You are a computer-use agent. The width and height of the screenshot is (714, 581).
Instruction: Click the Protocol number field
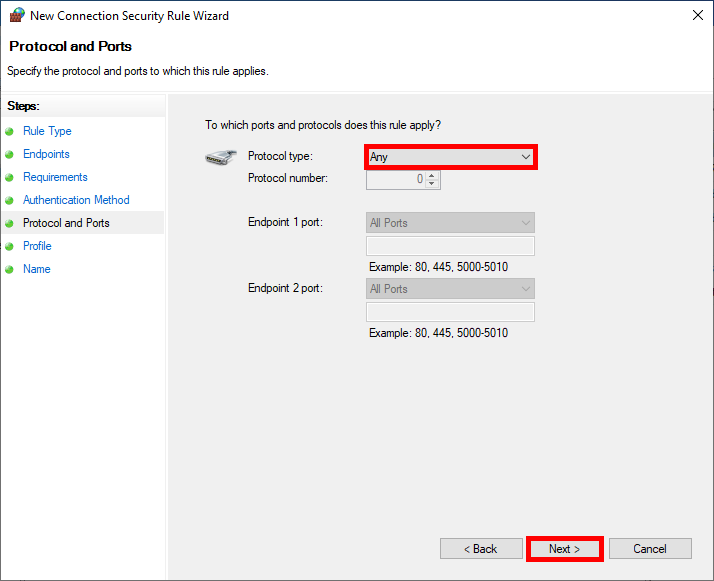[397, 179]
